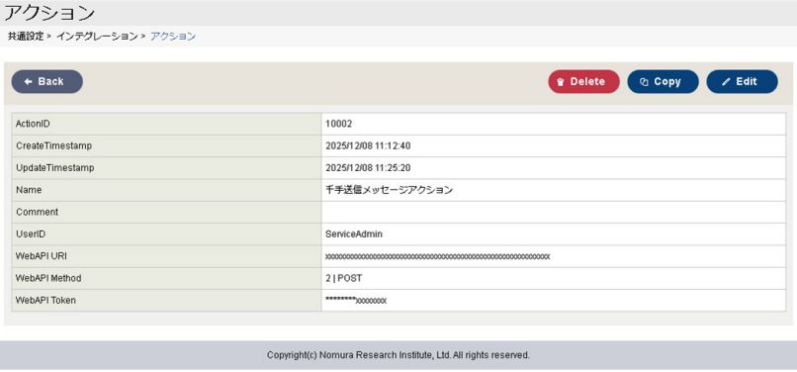Click the CreateTimestamp value 2025/12/08 11:12:40

(368, 146)
